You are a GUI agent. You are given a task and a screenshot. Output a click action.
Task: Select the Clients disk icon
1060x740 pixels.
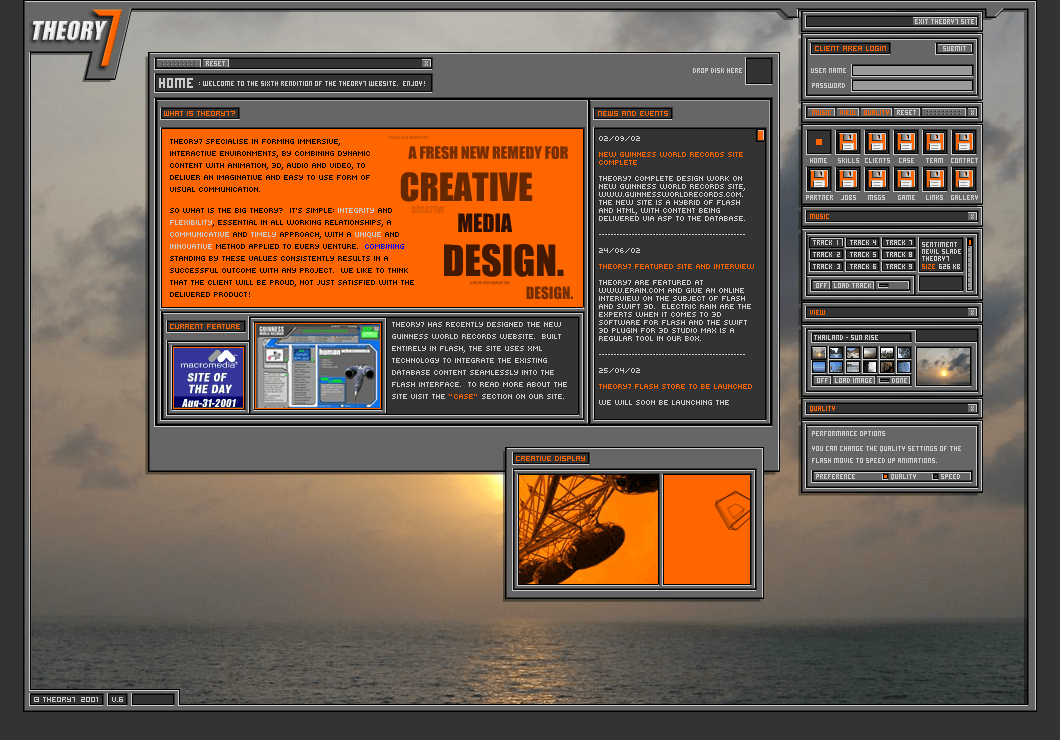point(877,142)
